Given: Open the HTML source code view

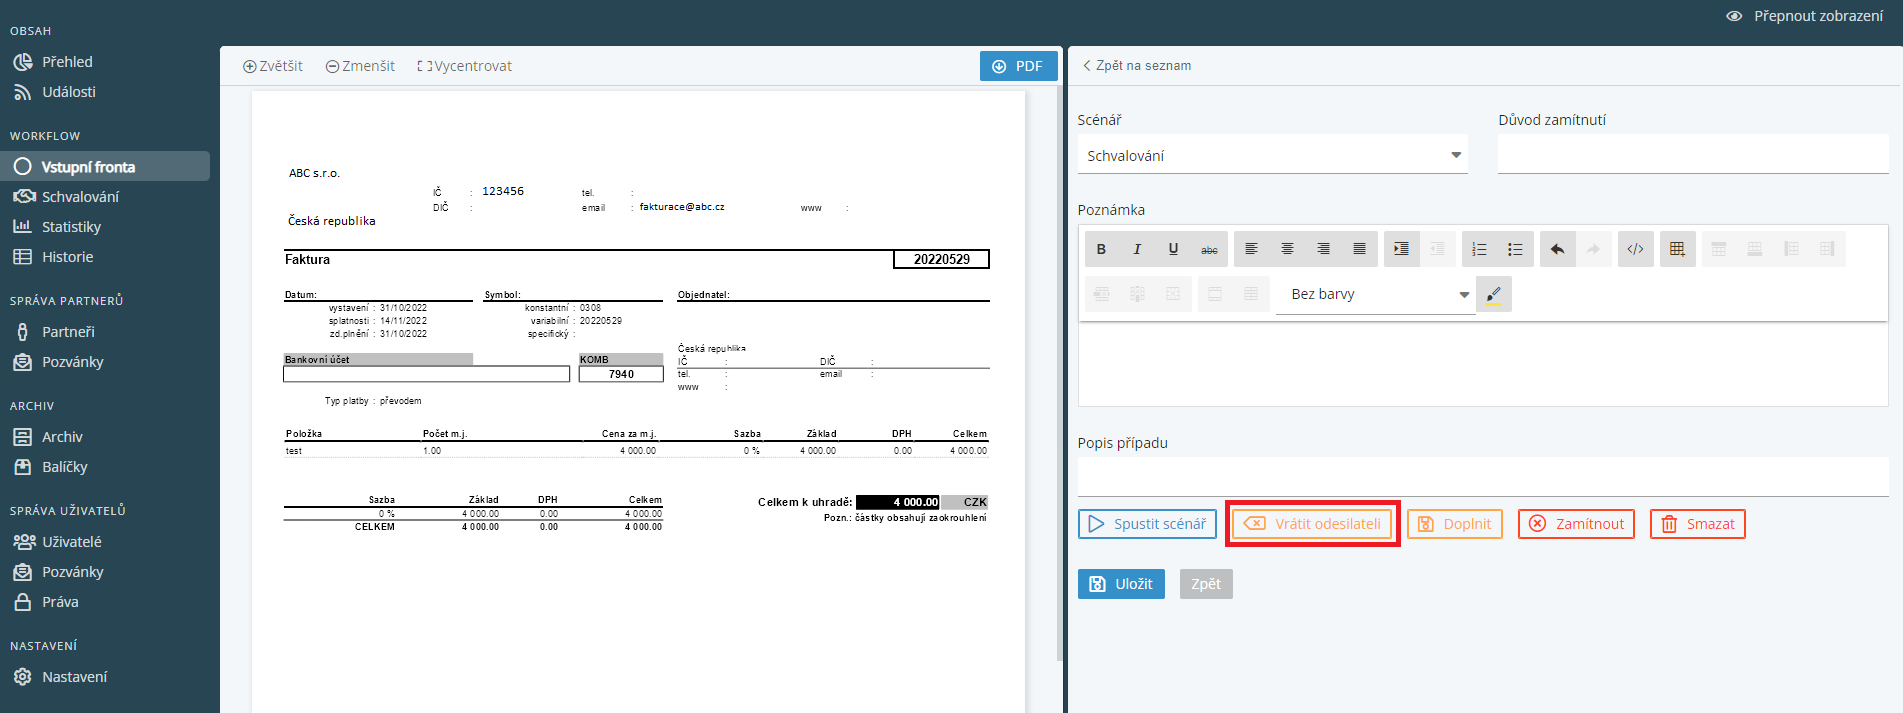Looking at the screenshot, I should [1635, 249].
